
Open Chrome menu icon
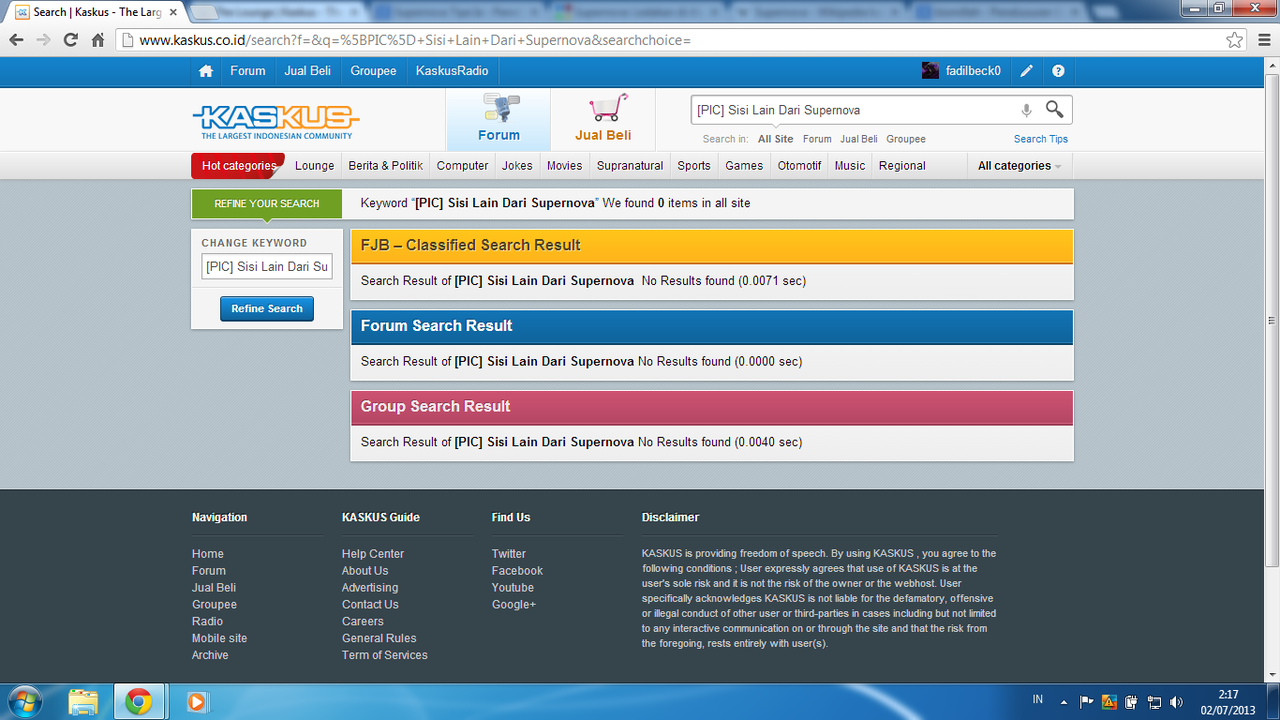click(1262, 40)
